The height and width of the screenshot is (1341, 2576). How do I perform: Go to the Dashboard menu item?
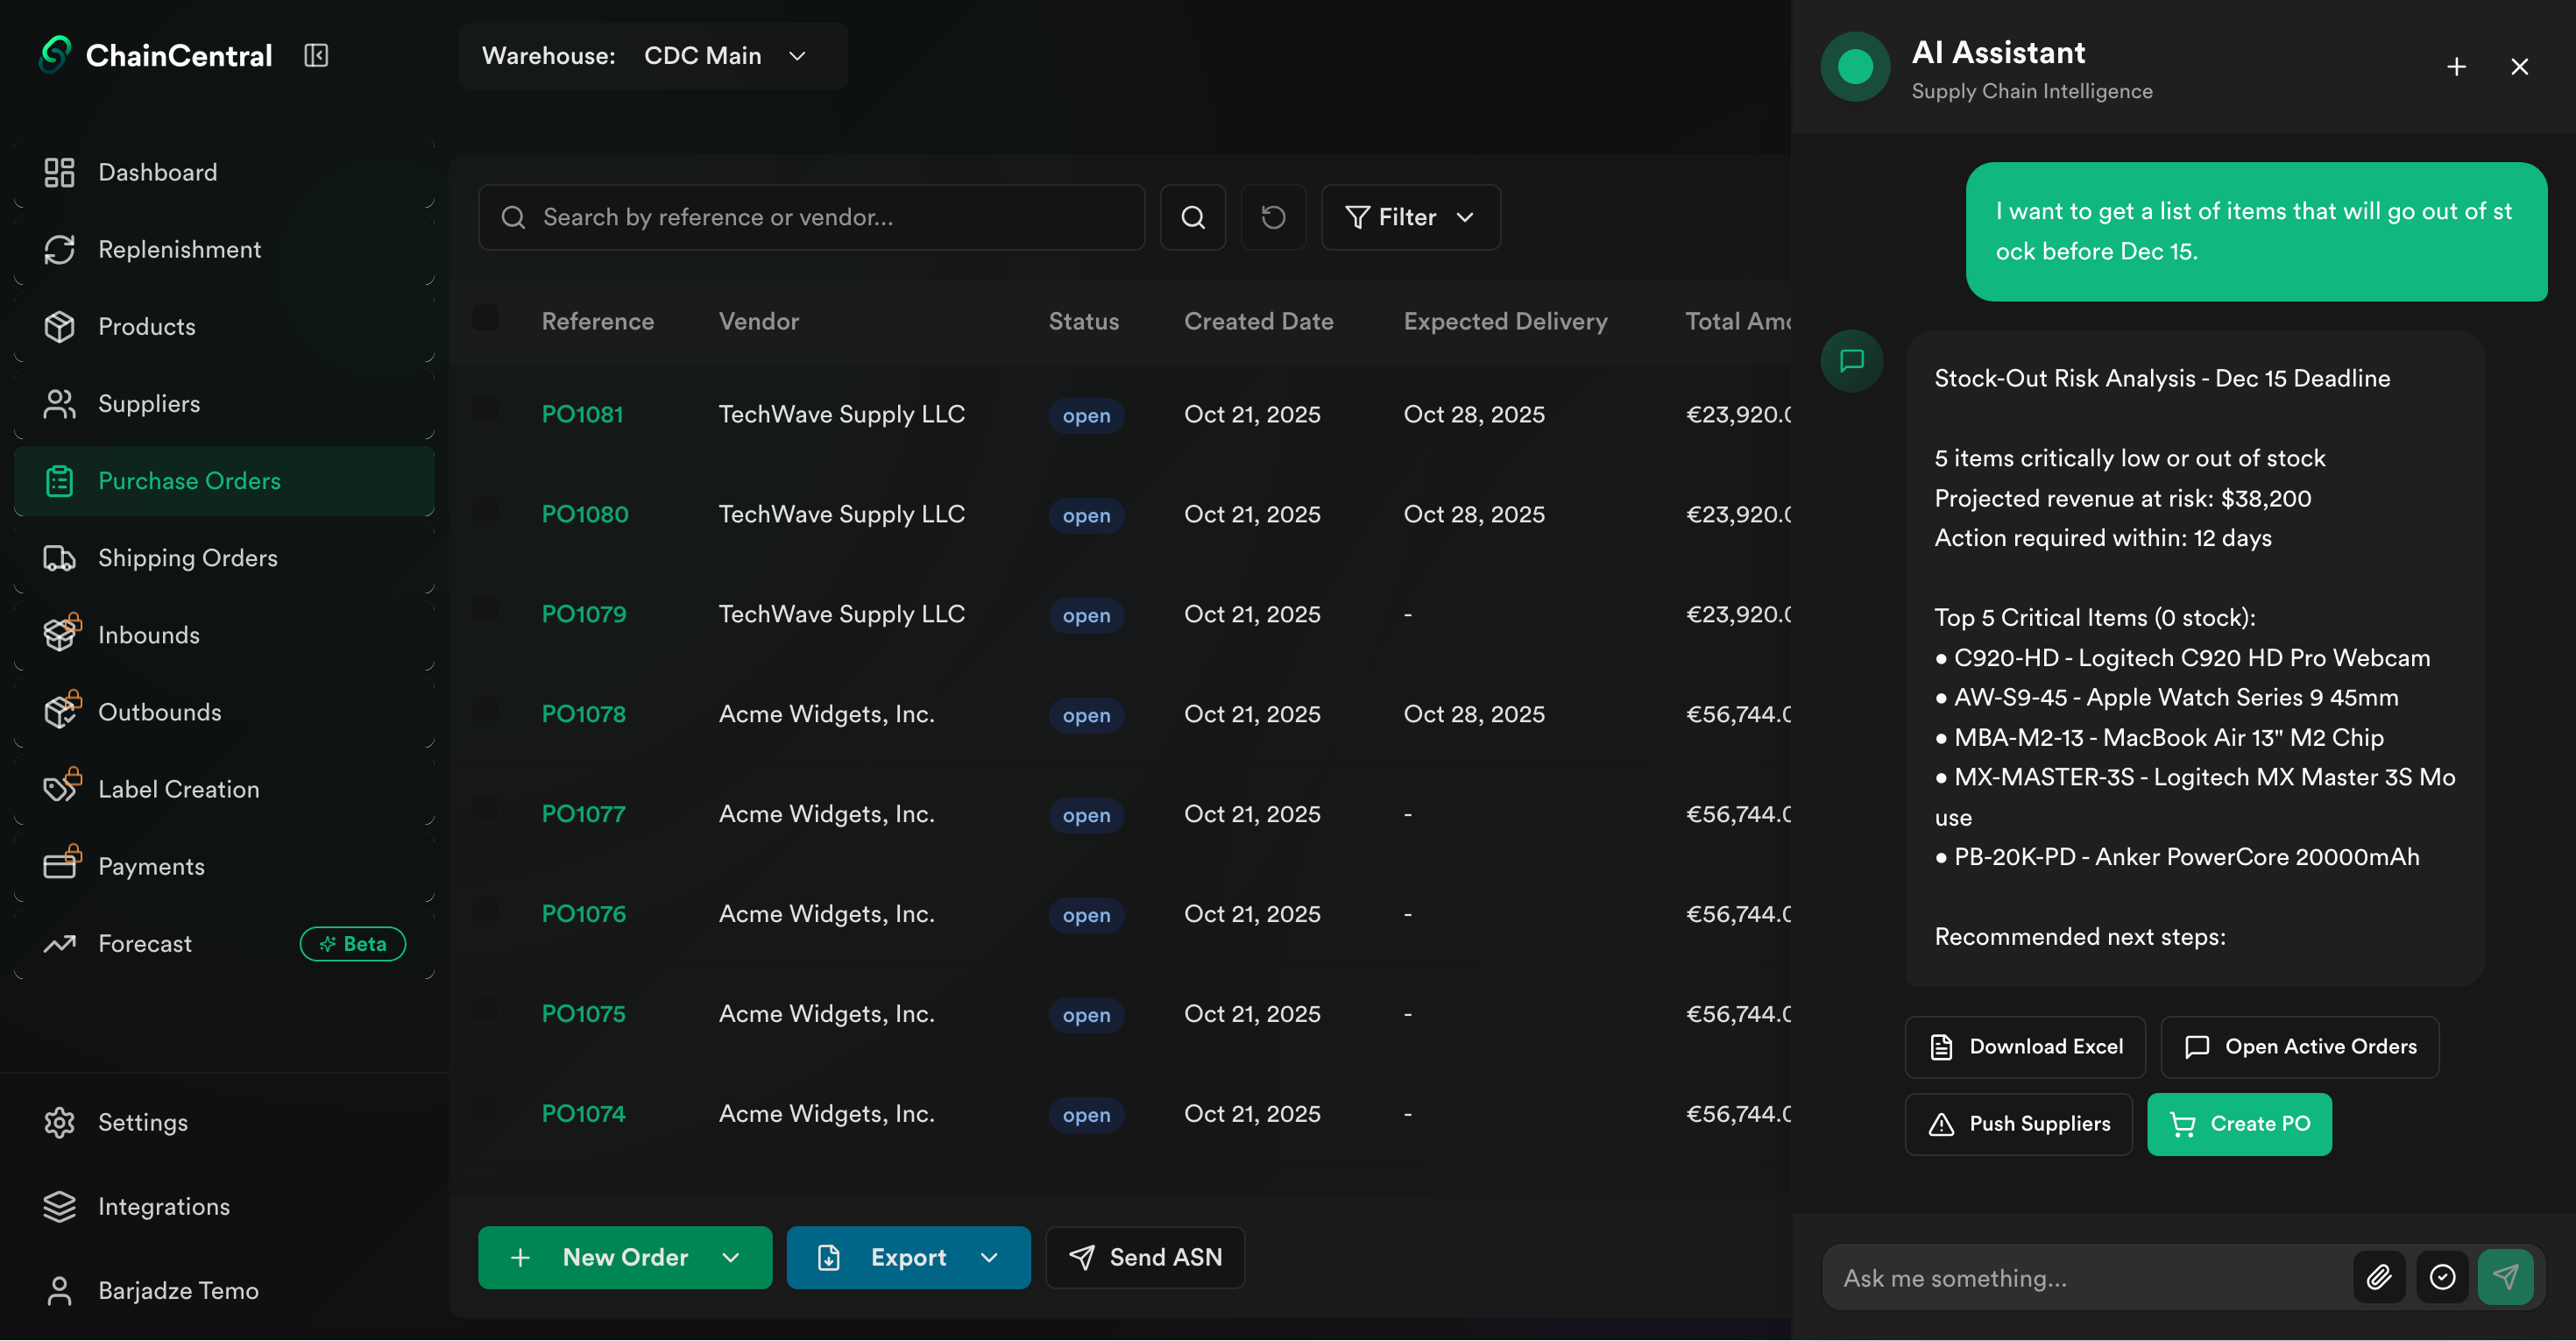[x=157, y=172]
